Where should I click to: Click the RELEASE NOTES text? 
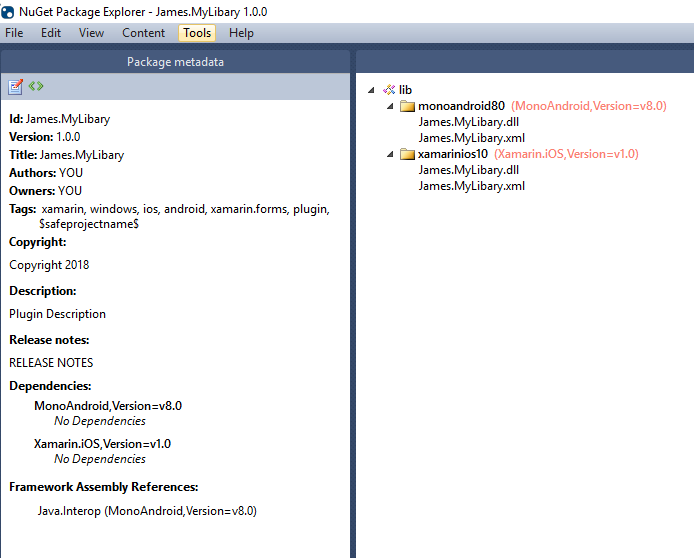tap(51, 362)
